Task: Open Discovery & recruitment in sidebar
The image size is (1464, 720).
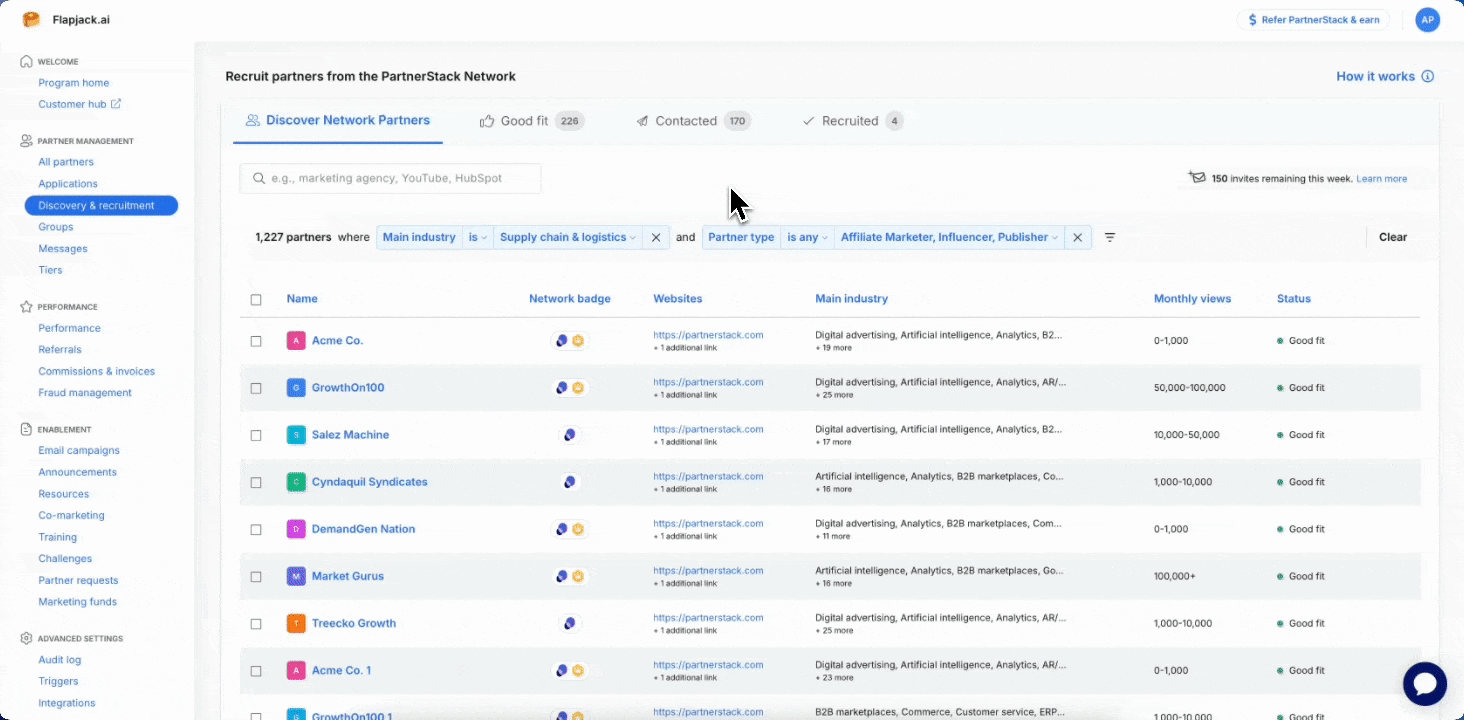Action: pyautogui.click(x=101, y=206)
